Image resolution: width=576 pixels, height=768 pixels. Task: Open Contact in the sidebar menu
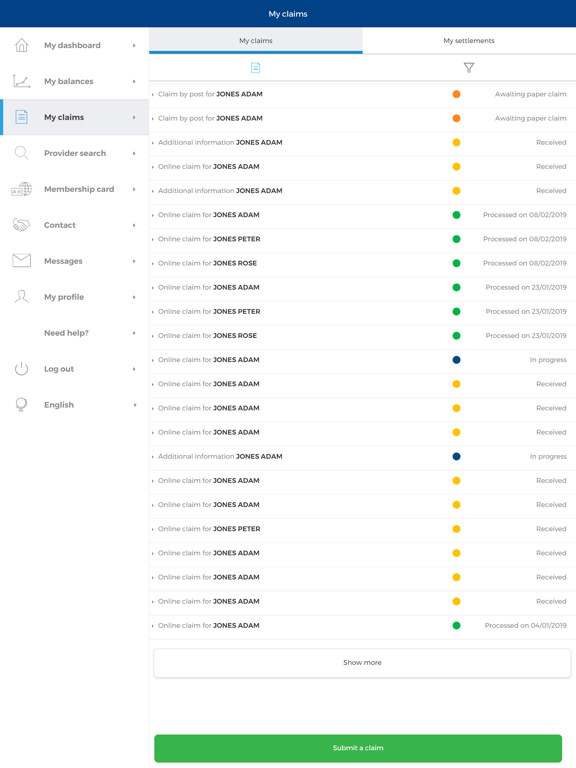(75, 225)
